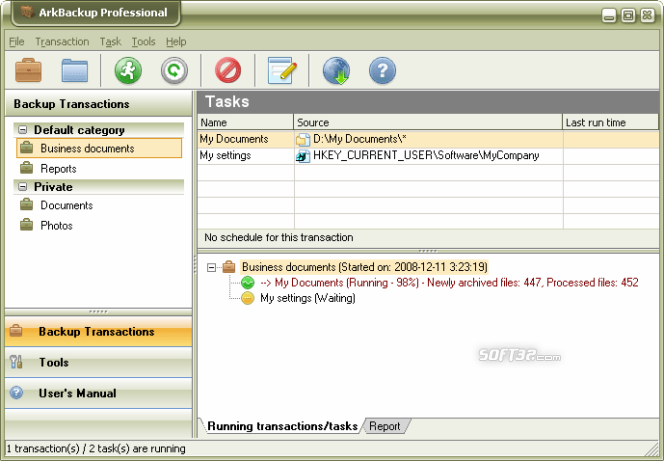This screenshot has height=461, width=664.
Task: Open the Help menu
Action: tap(176, 41)
